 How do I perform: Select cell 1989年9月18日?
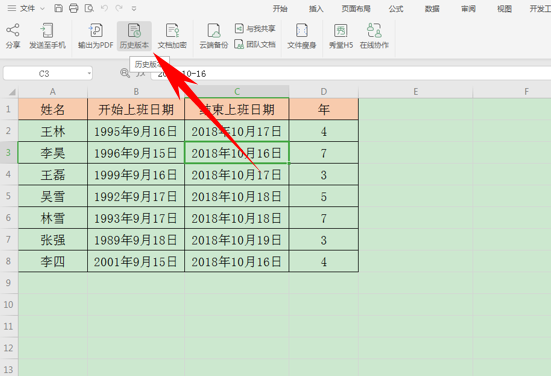tap(136, 240)
